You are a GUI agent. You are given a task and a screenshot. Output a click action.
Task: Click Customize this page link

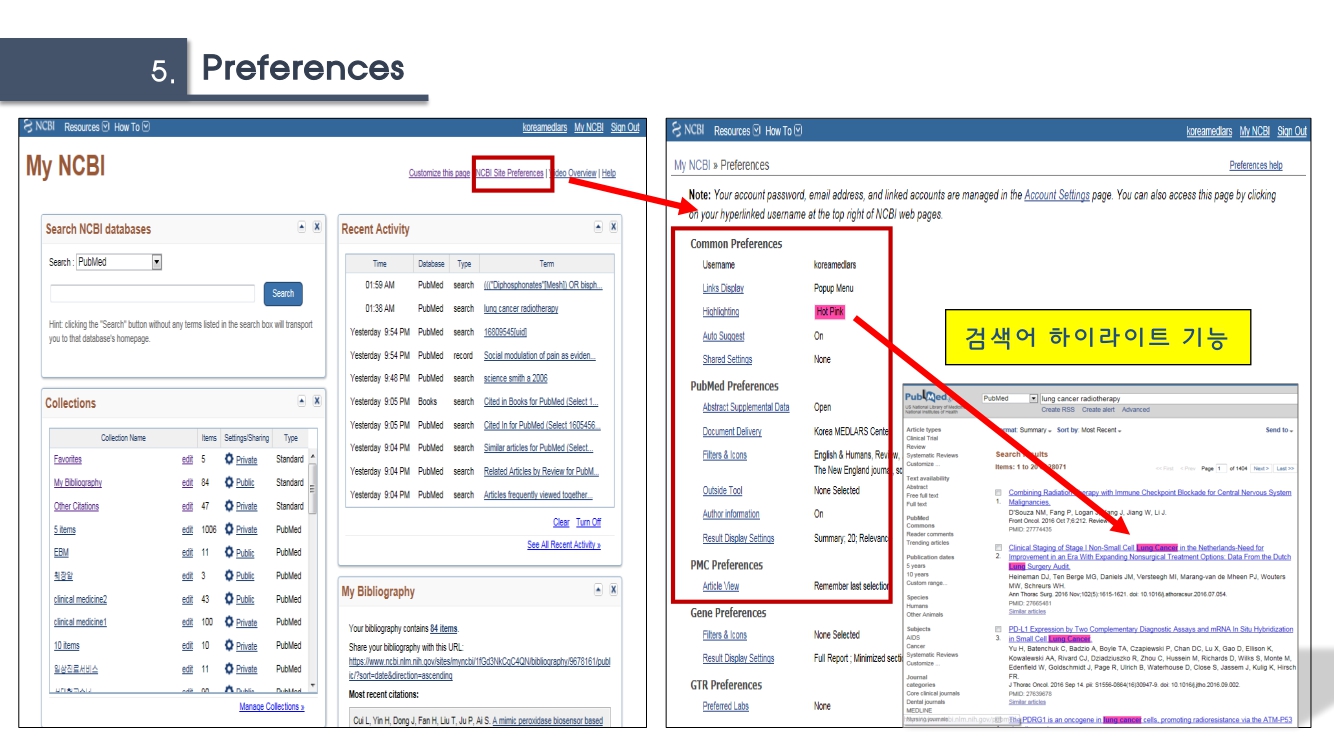point(439,173)
